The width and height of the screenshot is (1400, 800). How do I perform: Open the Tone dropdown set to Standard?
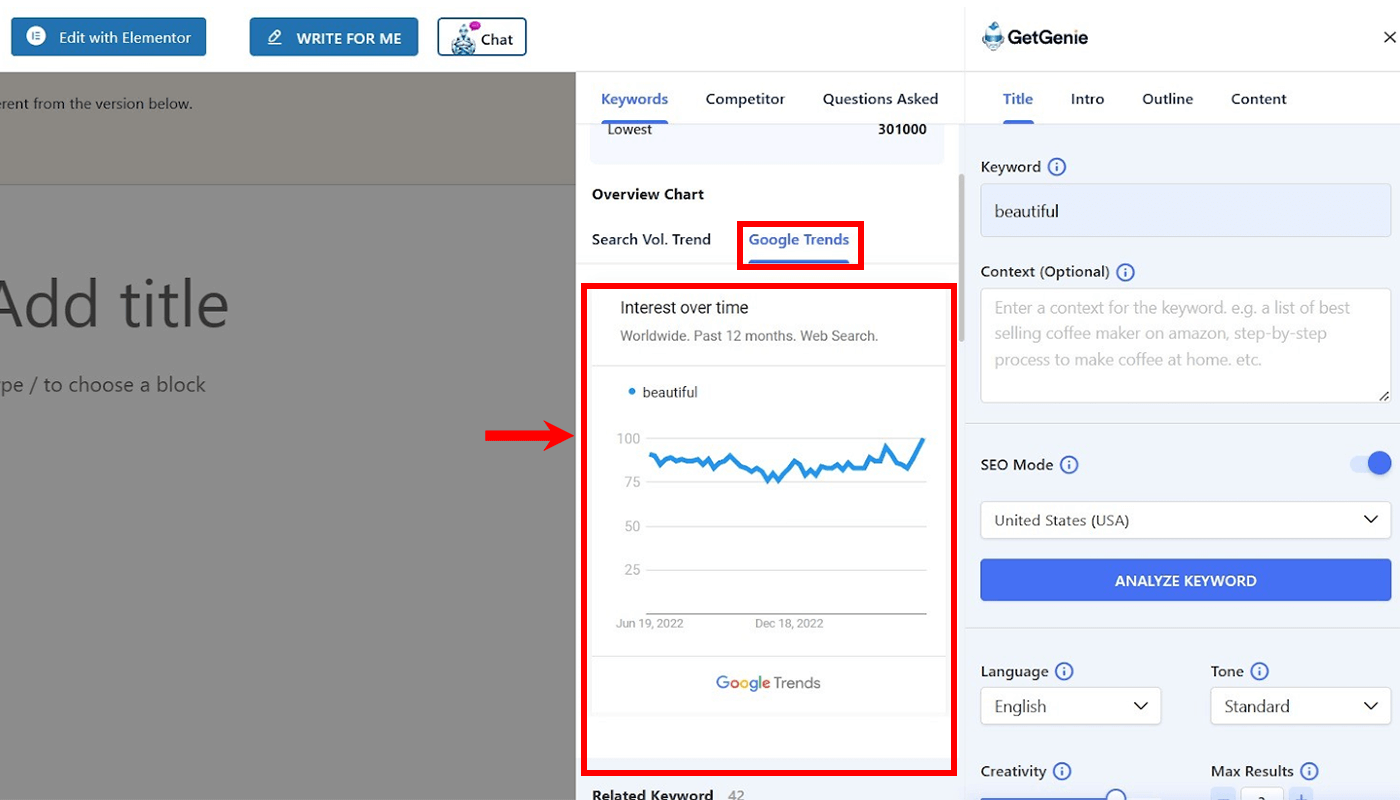1301,706
